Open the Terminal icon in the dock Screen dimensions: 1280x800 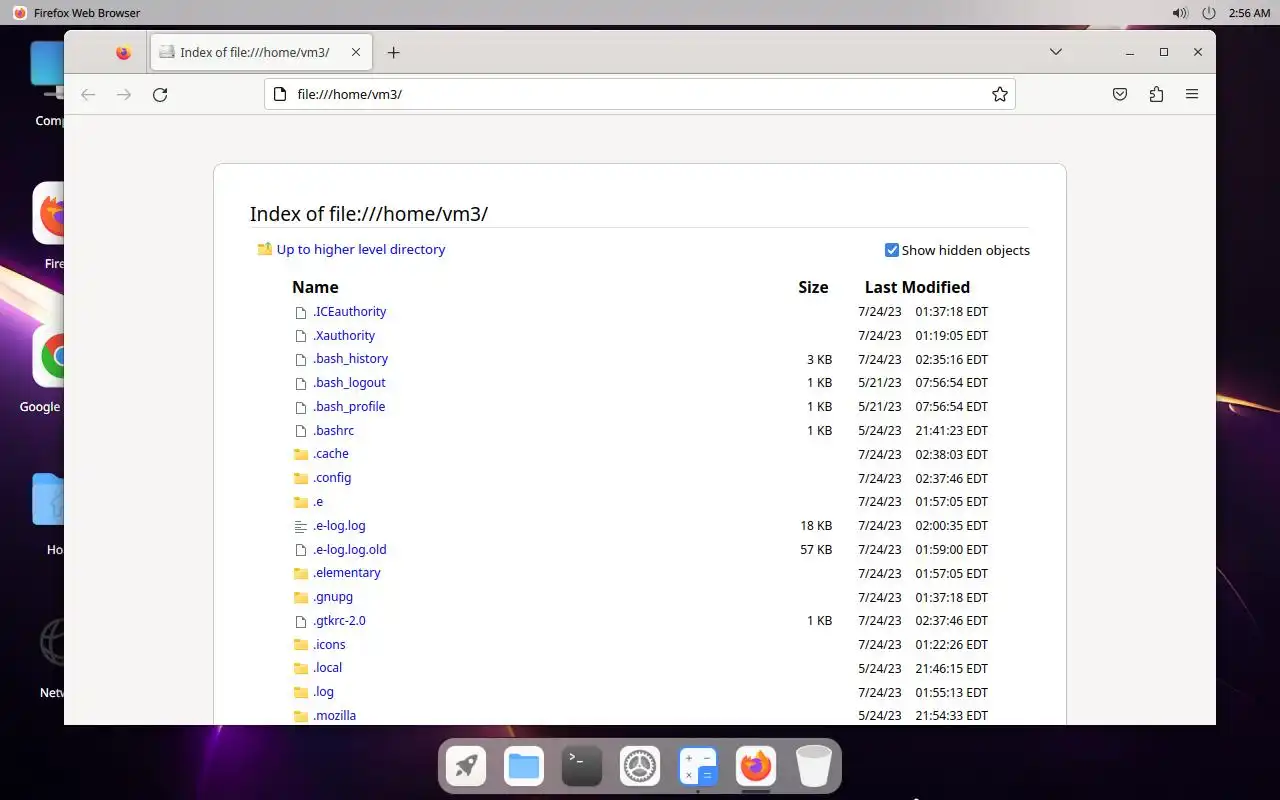pyautogui.click(x=582, y=767)
